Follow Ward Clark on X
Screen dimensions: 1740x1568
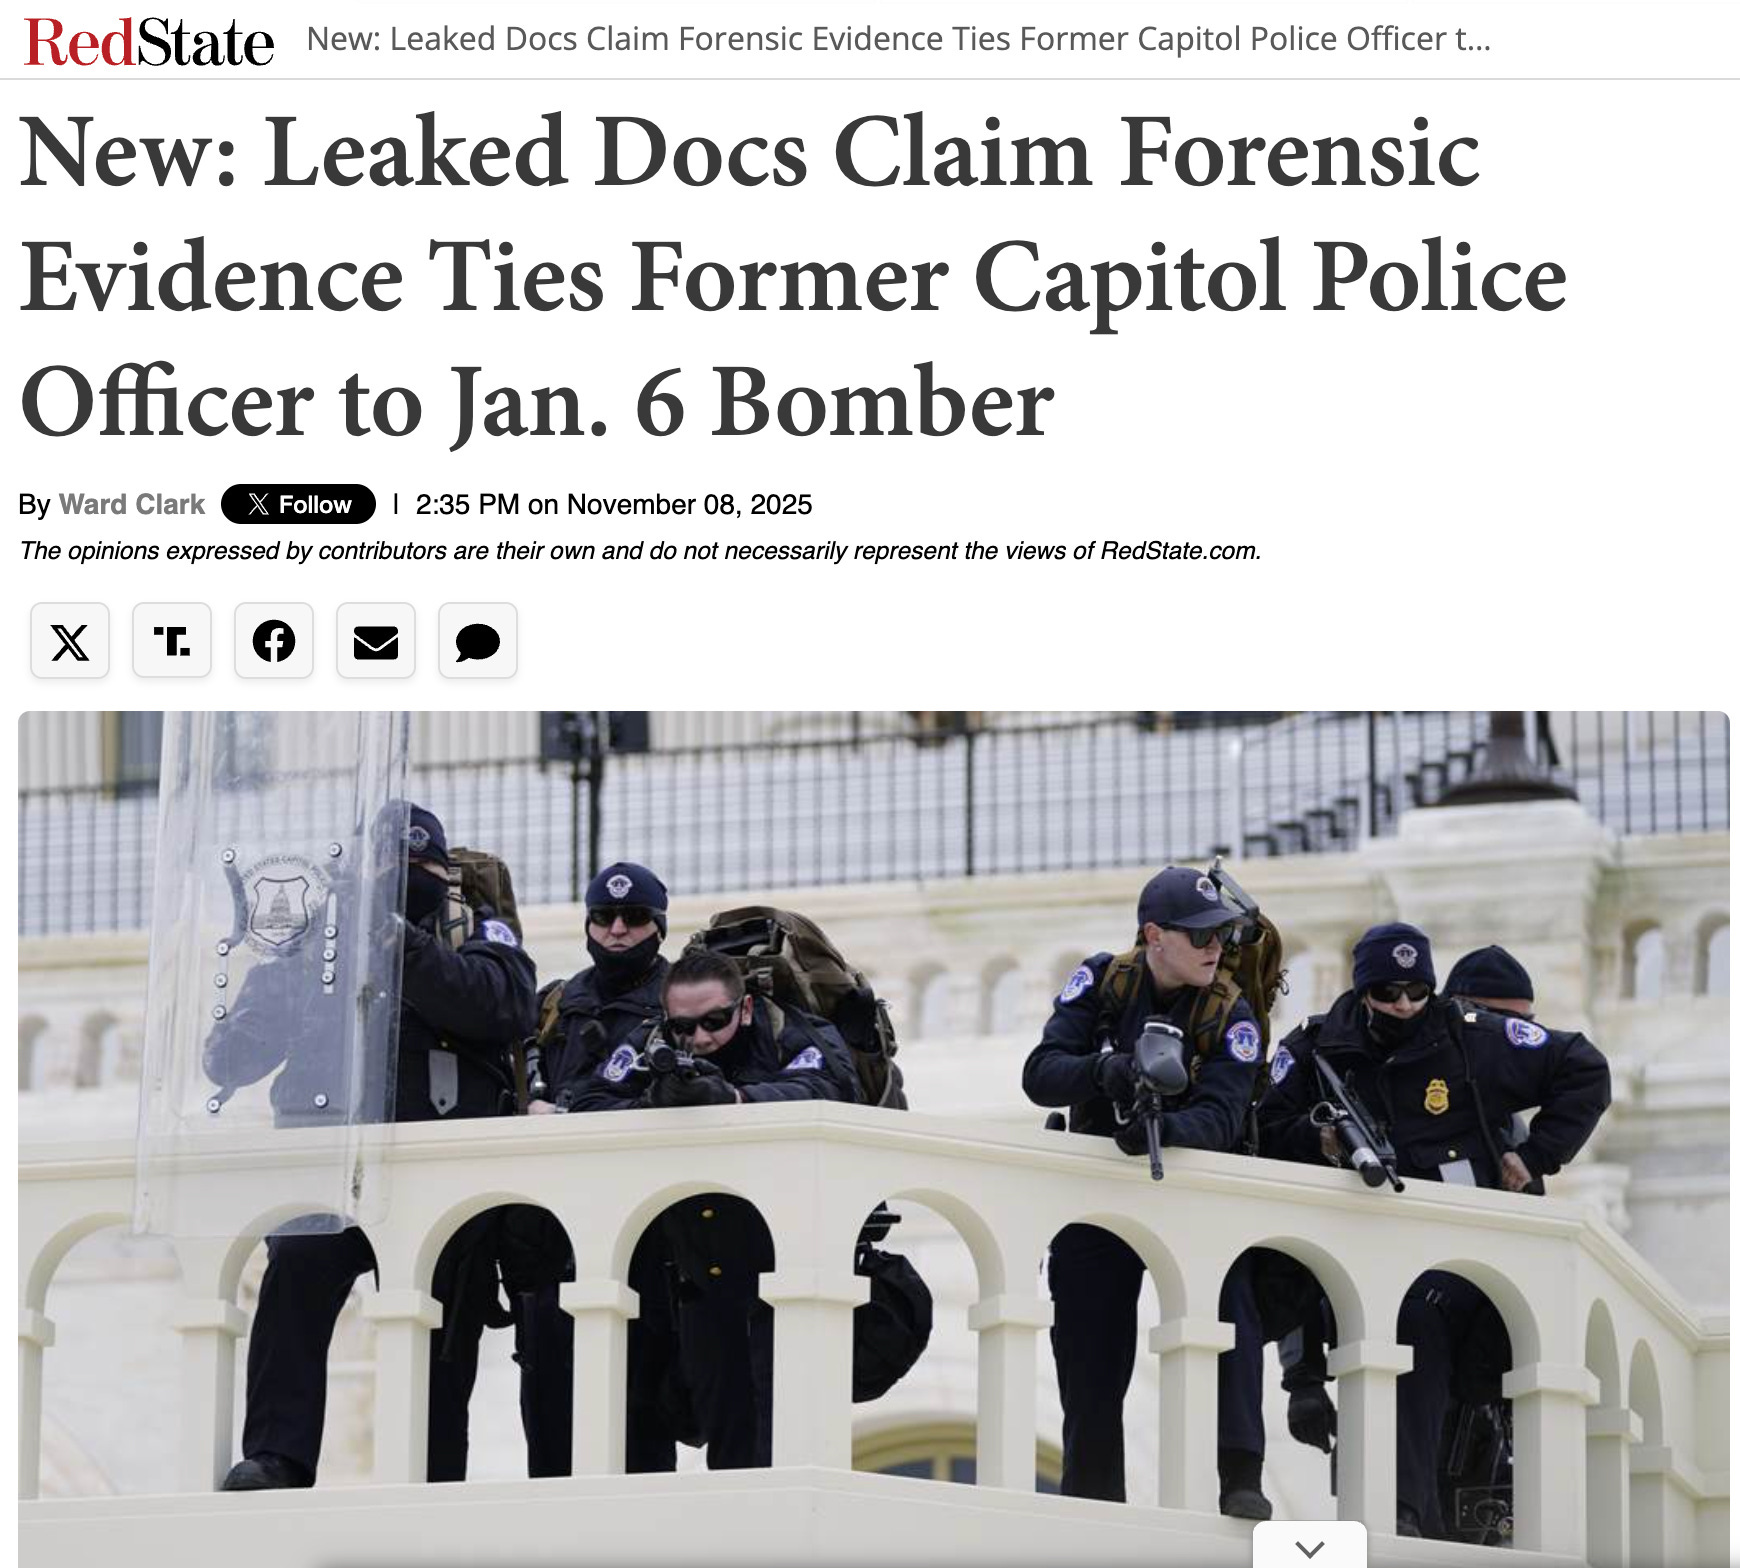point(298,504)
